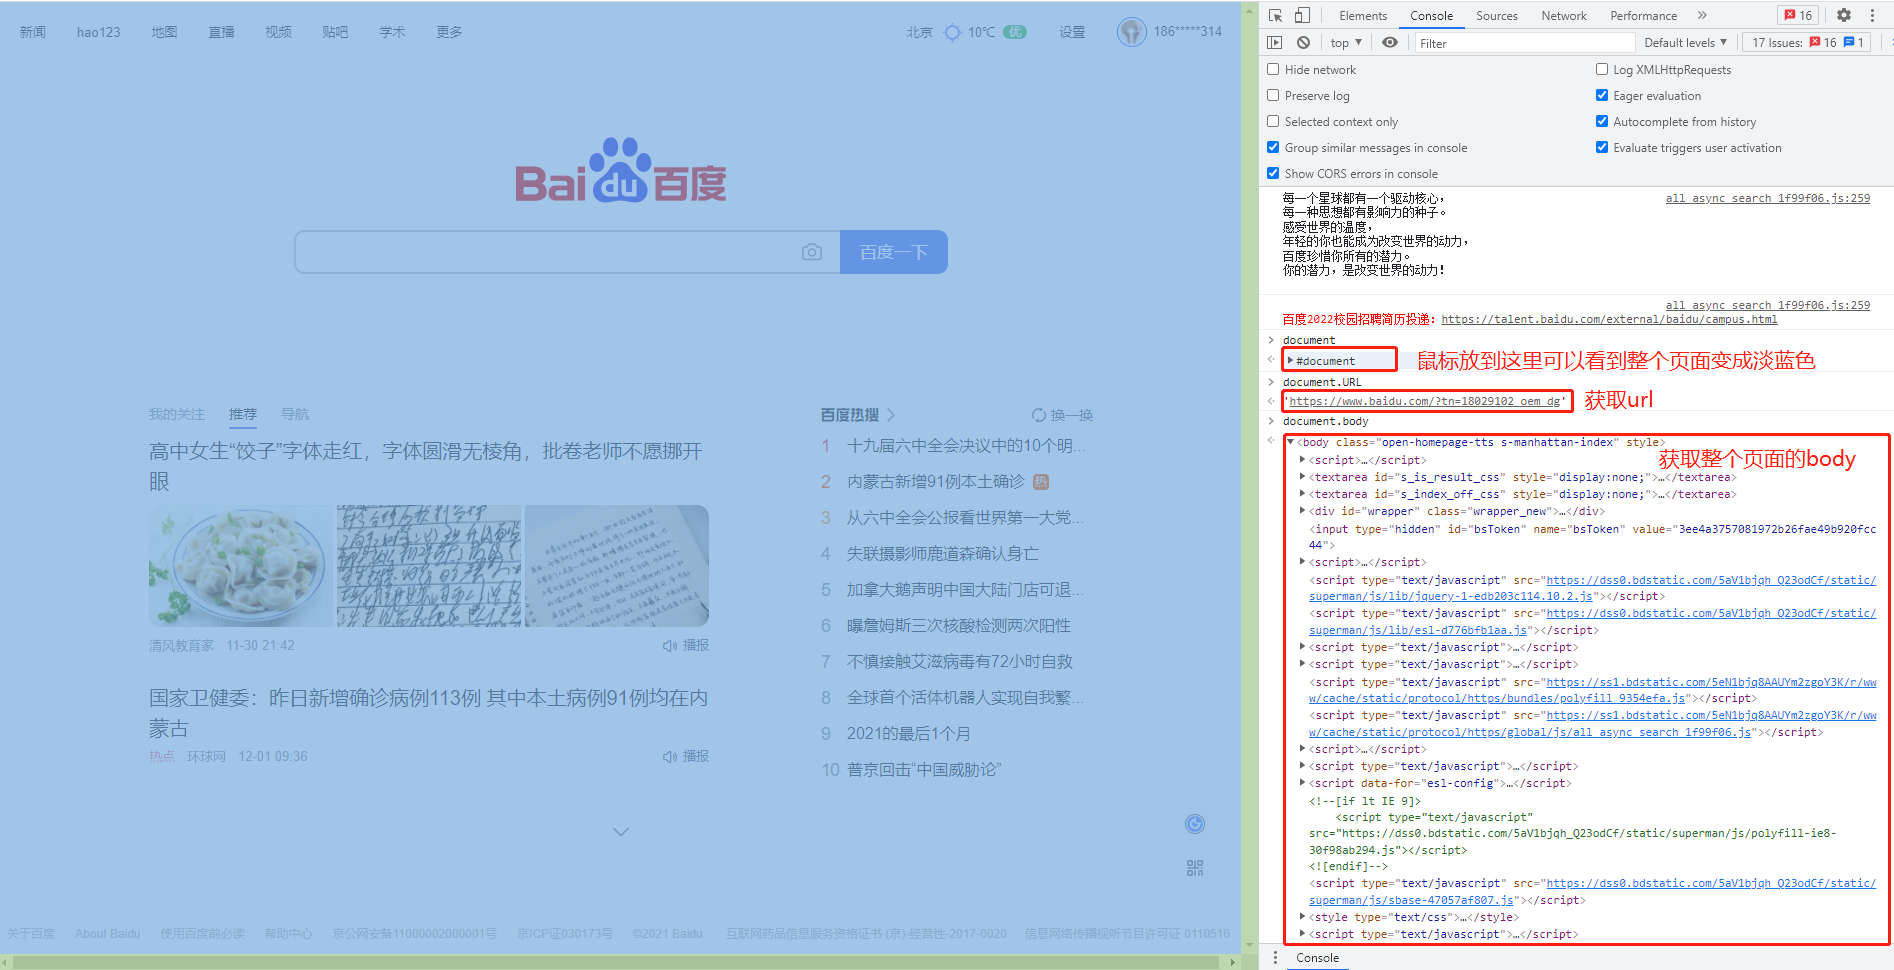Clear the console with the block icon

tap(1303, 42)
